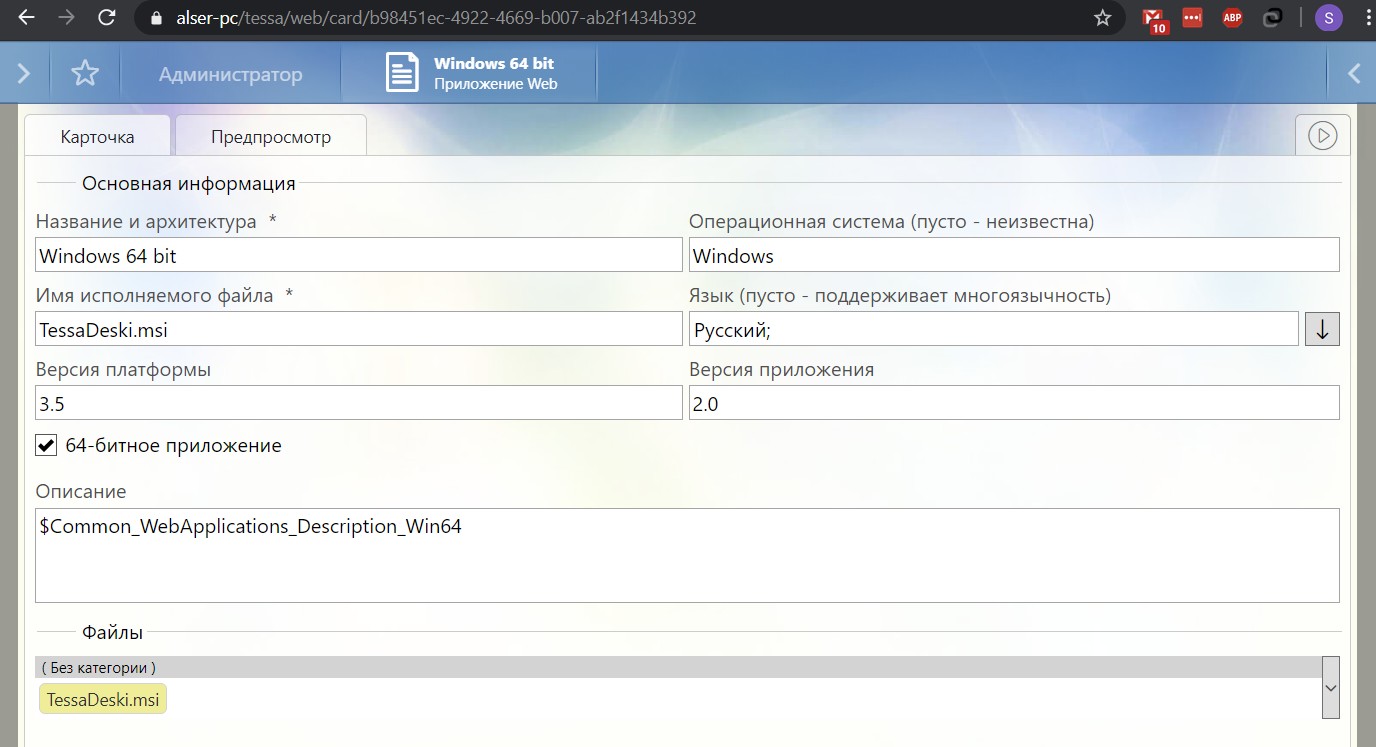Click document icon of Windows 64 bit tab

(x=402, y=74)
